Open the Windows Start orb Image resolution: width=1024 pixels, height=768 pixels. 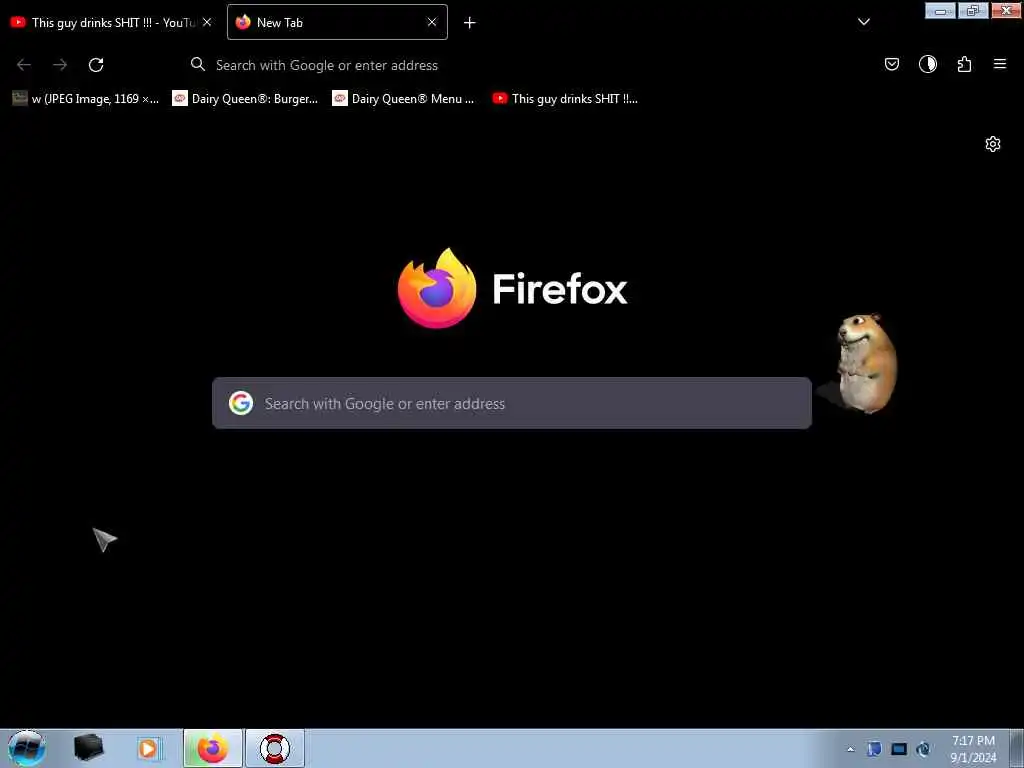[x=27, y=748]
